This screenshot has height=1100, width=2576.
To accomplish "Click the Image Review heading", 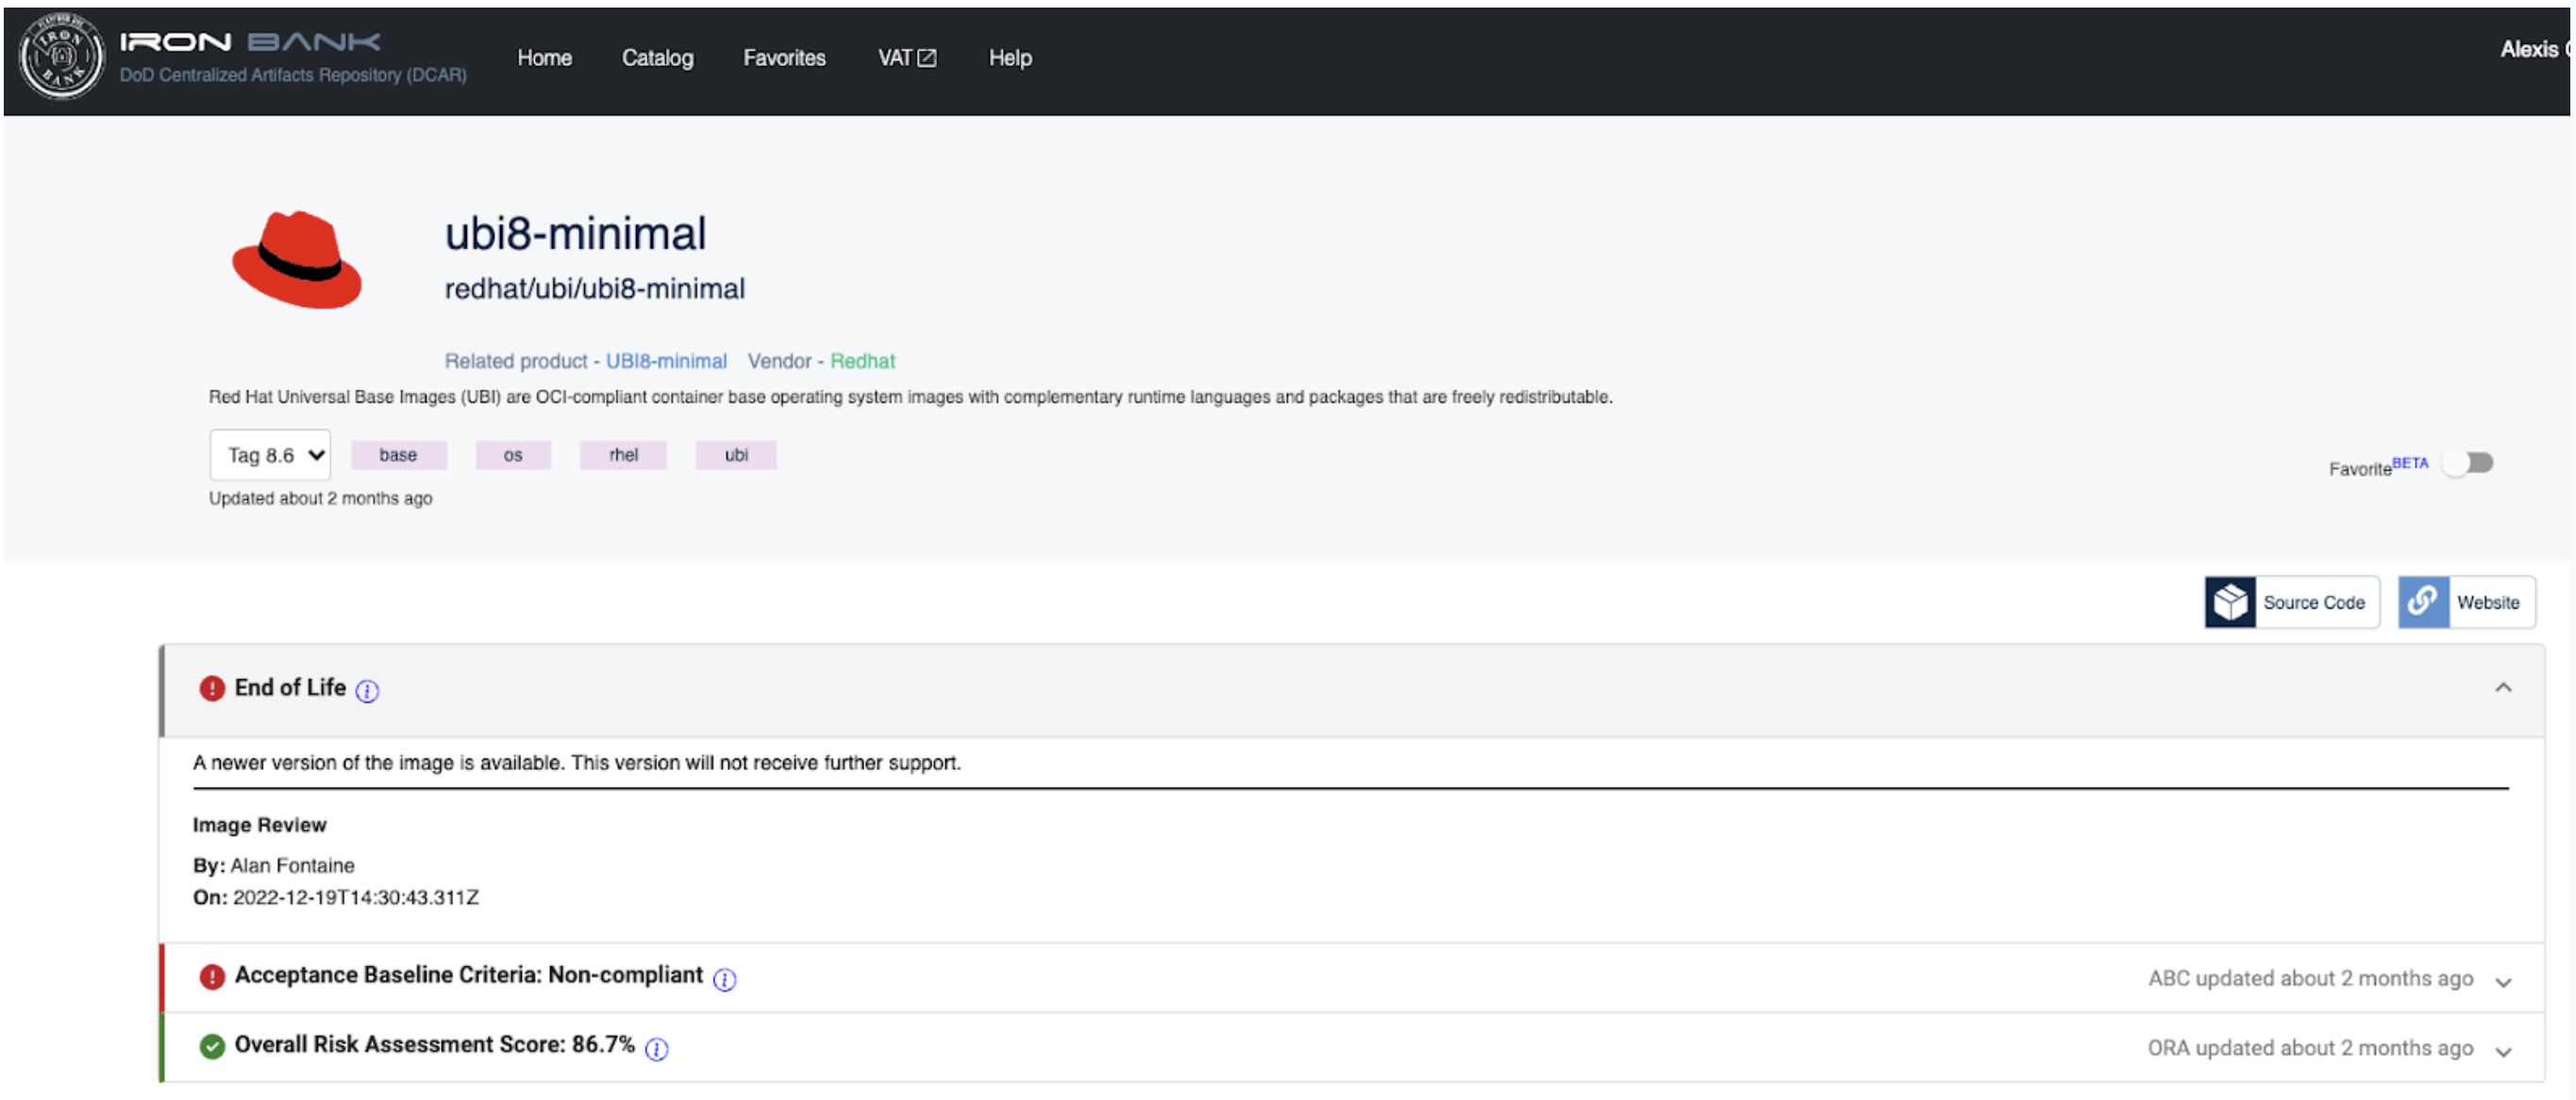I will (x=259, y=825).
